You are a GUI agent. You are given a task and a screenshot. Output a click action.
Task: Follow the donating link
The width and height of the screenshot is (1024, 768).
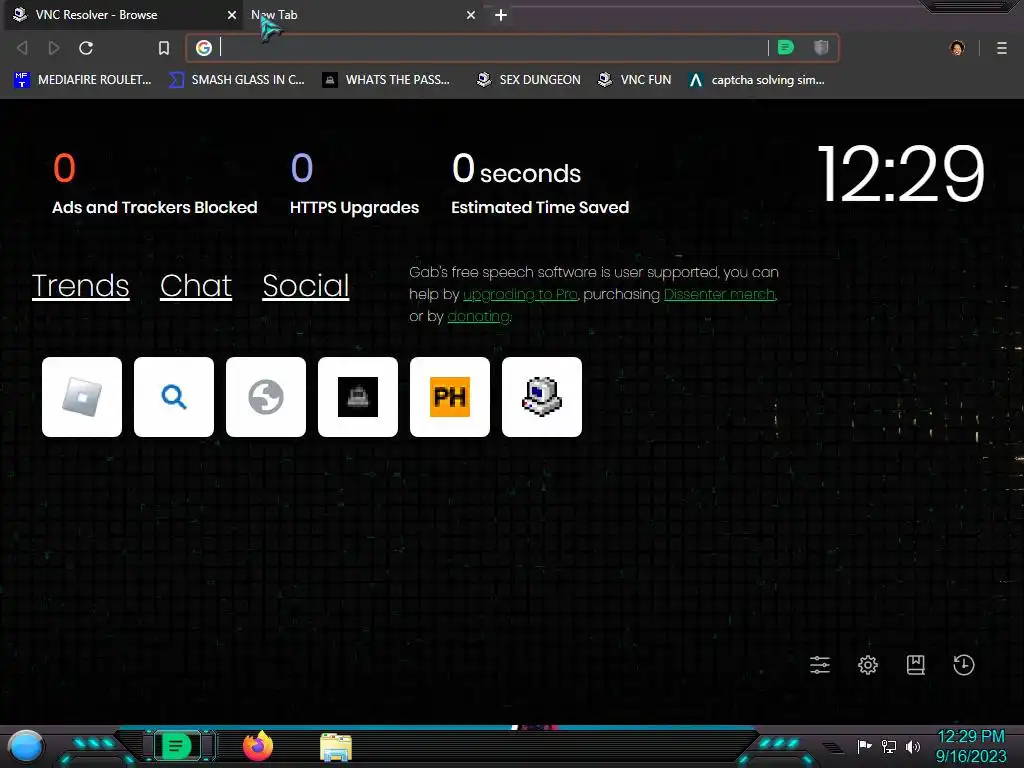pyautogui.click(x=479, y=316)
